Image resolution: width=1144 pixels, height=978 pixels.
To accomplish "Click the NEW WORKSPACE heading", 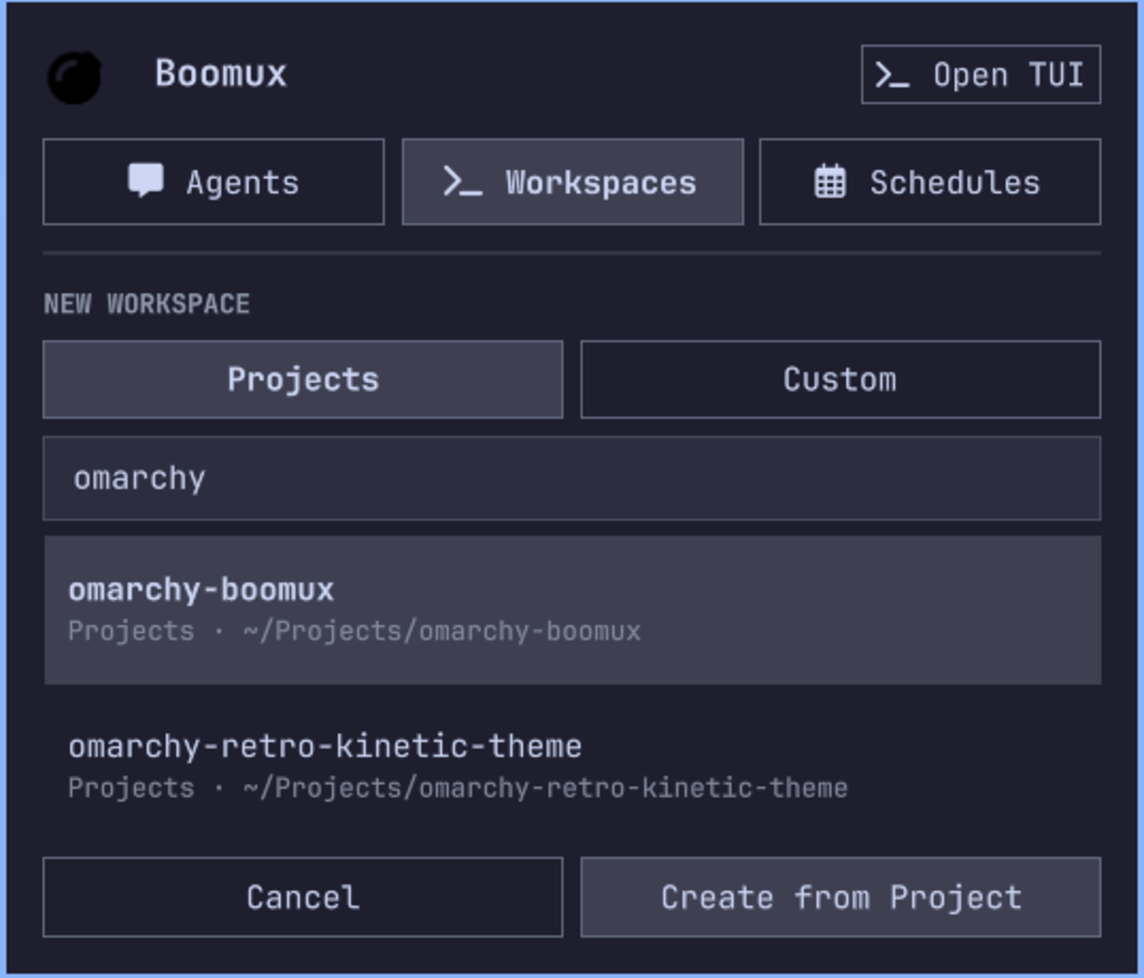I will (147, 304).
